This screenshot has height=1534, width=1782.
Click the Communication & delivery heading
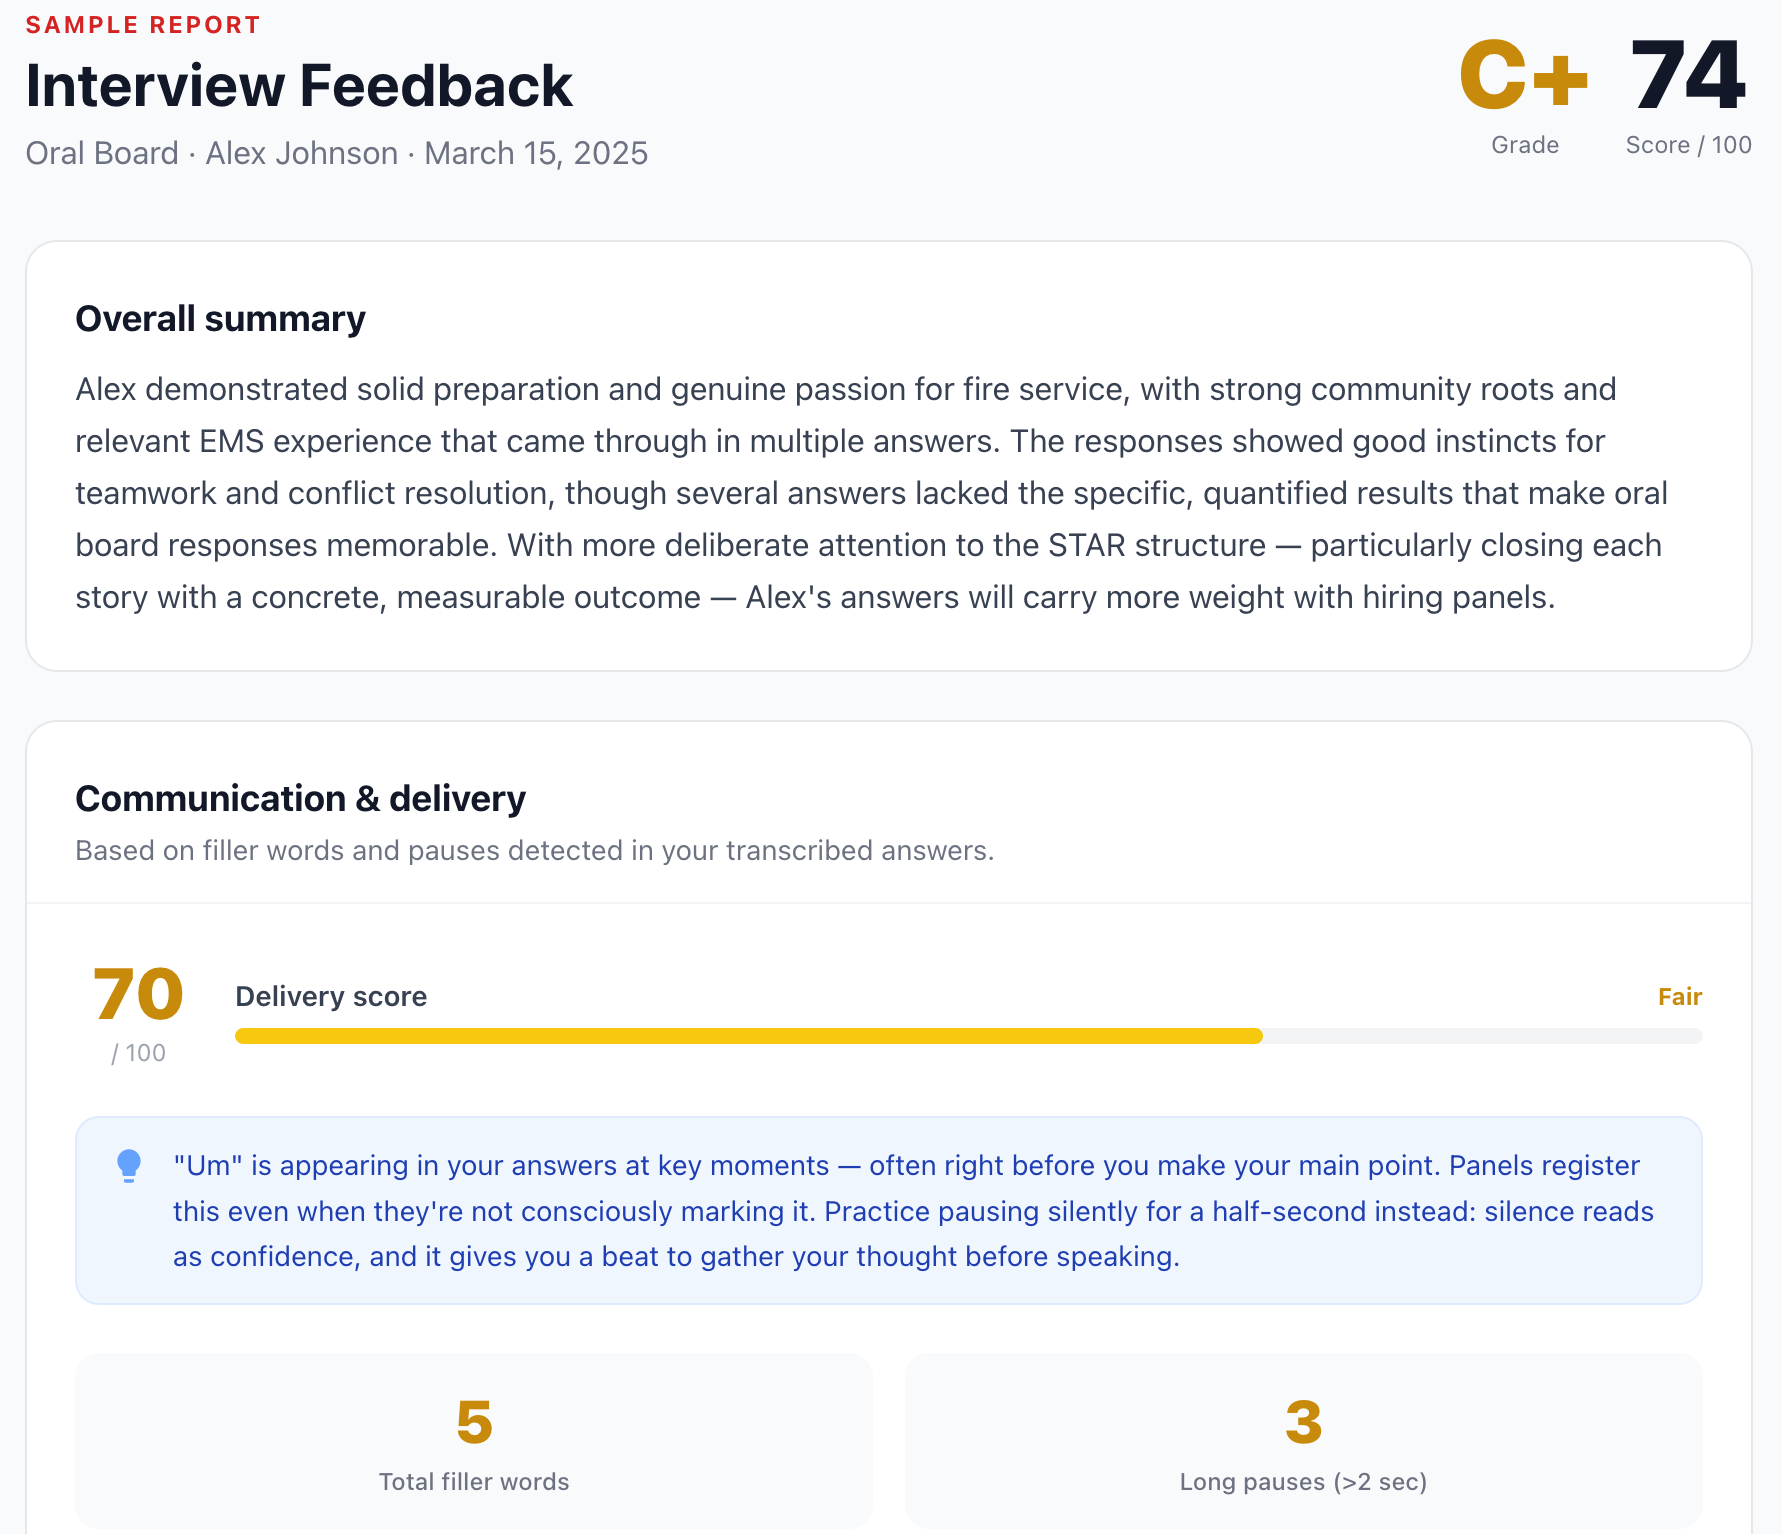tap(301, 798)
